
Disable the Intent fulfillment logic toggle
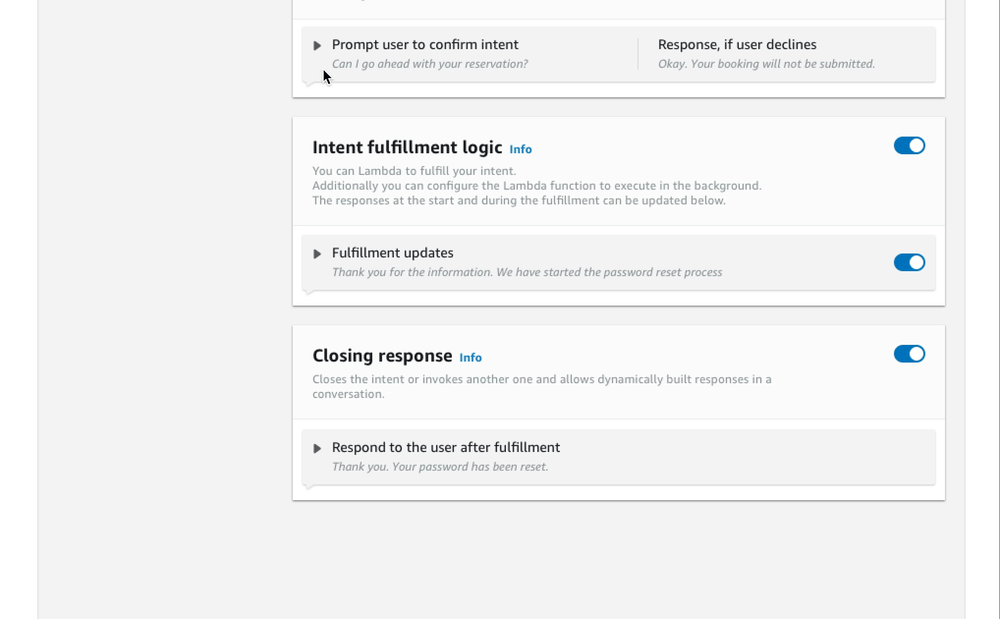(x=909, y=146)
